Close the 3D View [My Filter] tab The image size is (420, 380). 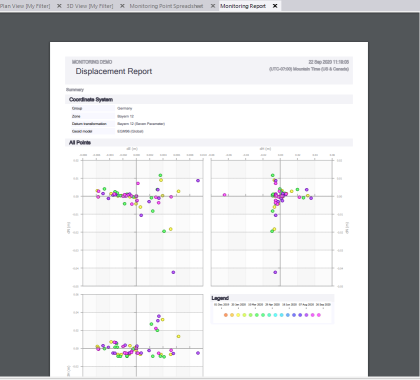[x=122, y=6]
